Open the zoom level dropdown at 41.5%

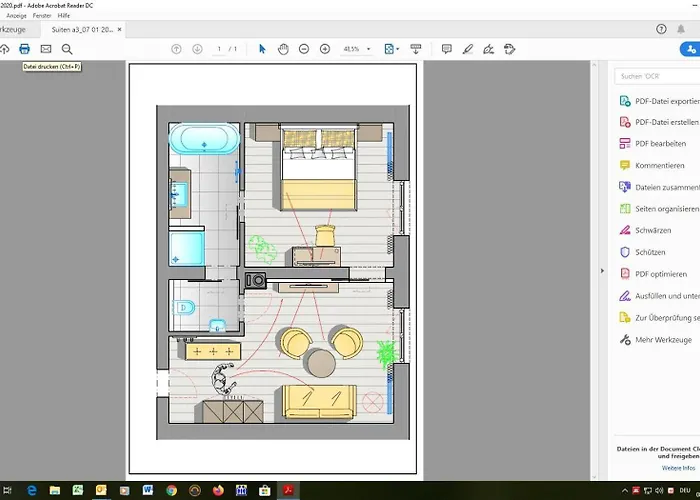pyautogui.click(x=368, y=48)
